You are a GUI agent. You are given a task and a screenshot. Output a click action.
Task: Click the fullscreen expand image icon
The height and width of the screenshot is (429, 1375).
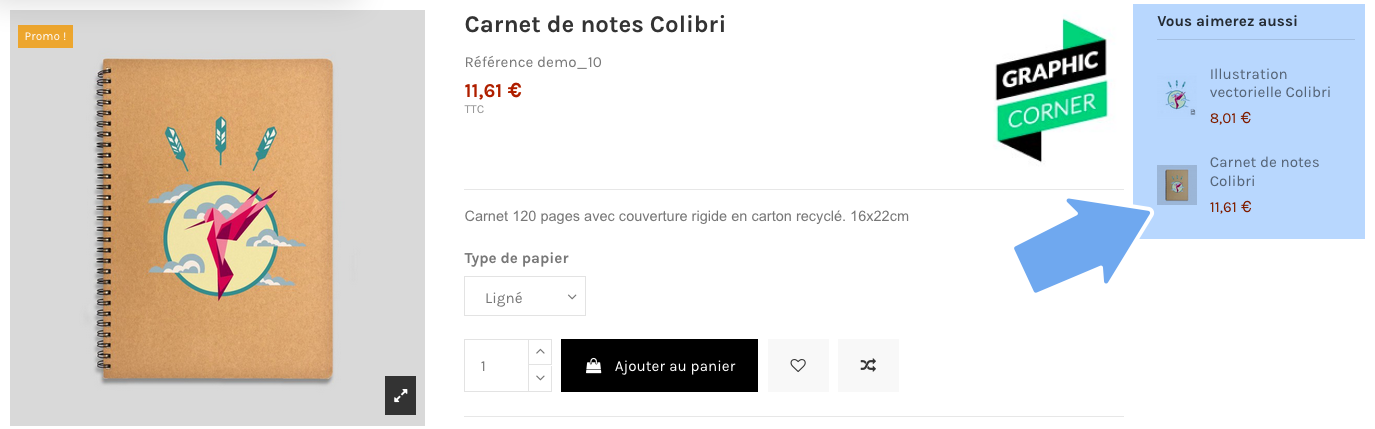400,395
